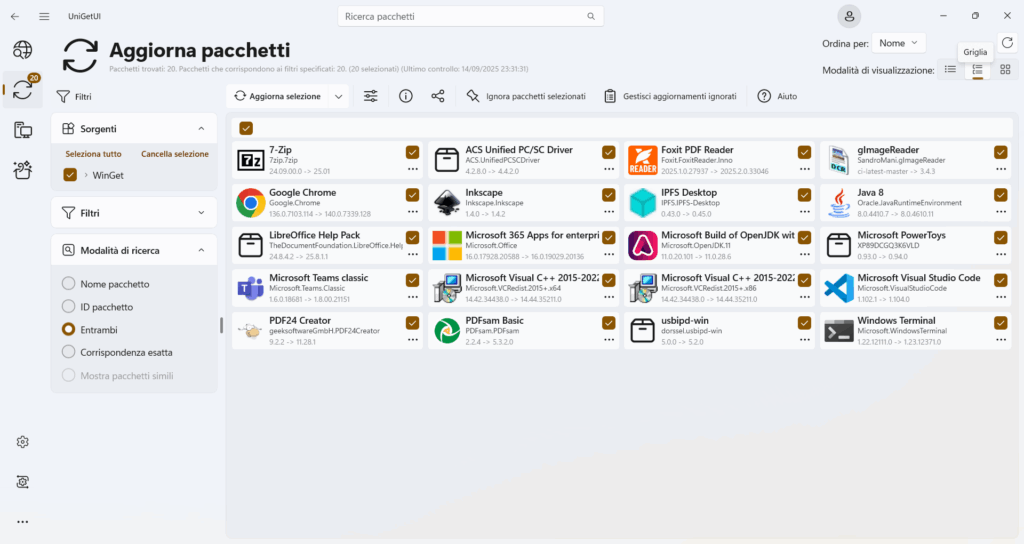Image resolution: width=1024 pixels, height=544 pixels.
Task: Click Ignora pacchetti selezionati
Action: [526, 97]
